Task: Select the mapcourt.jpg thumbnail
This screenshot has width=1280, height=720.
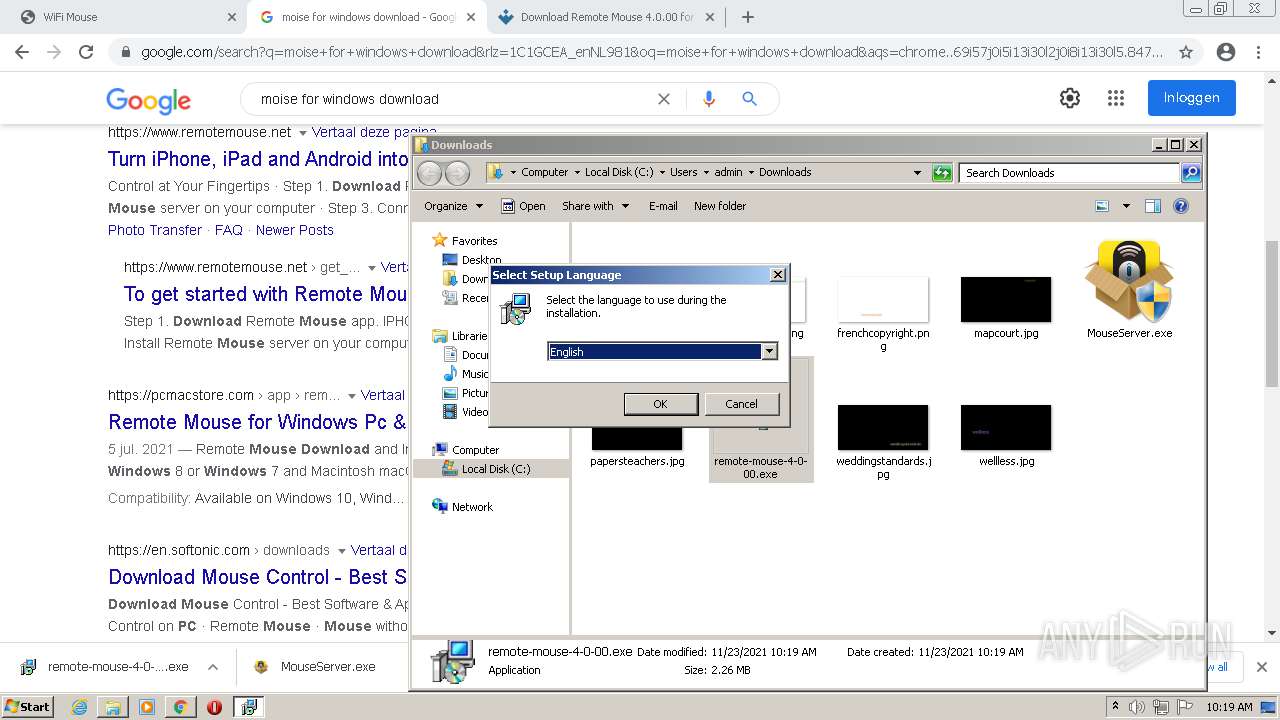Action: point(1006,299)
